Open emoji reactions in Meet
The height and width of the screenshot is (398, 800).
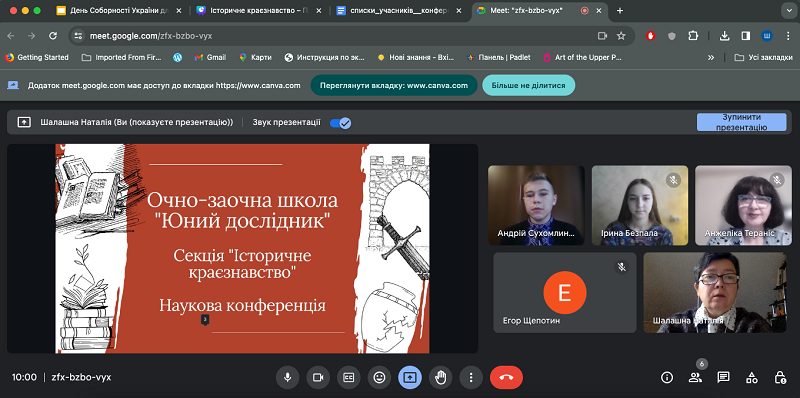pyautogui.click(x=379, y=378)
